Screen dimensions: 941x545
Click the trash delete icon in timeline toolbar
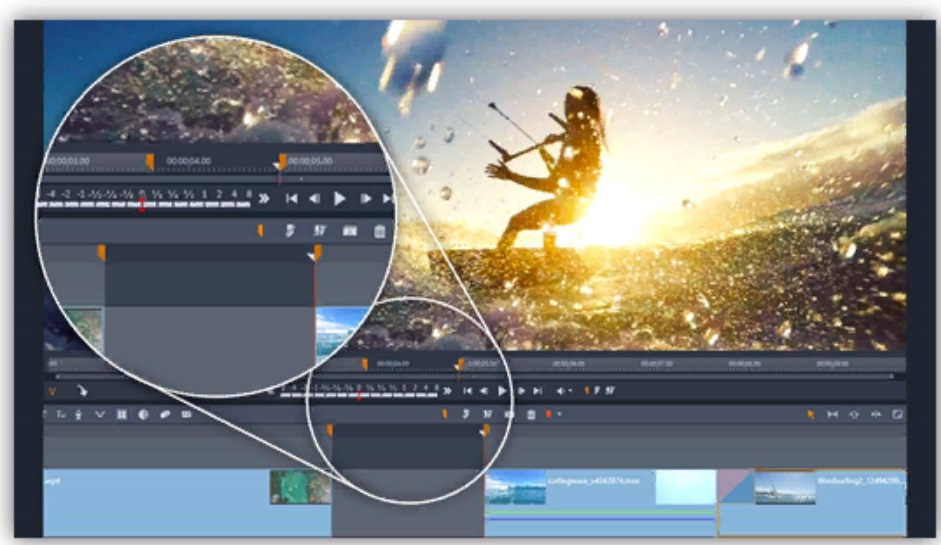coord(531,414)
